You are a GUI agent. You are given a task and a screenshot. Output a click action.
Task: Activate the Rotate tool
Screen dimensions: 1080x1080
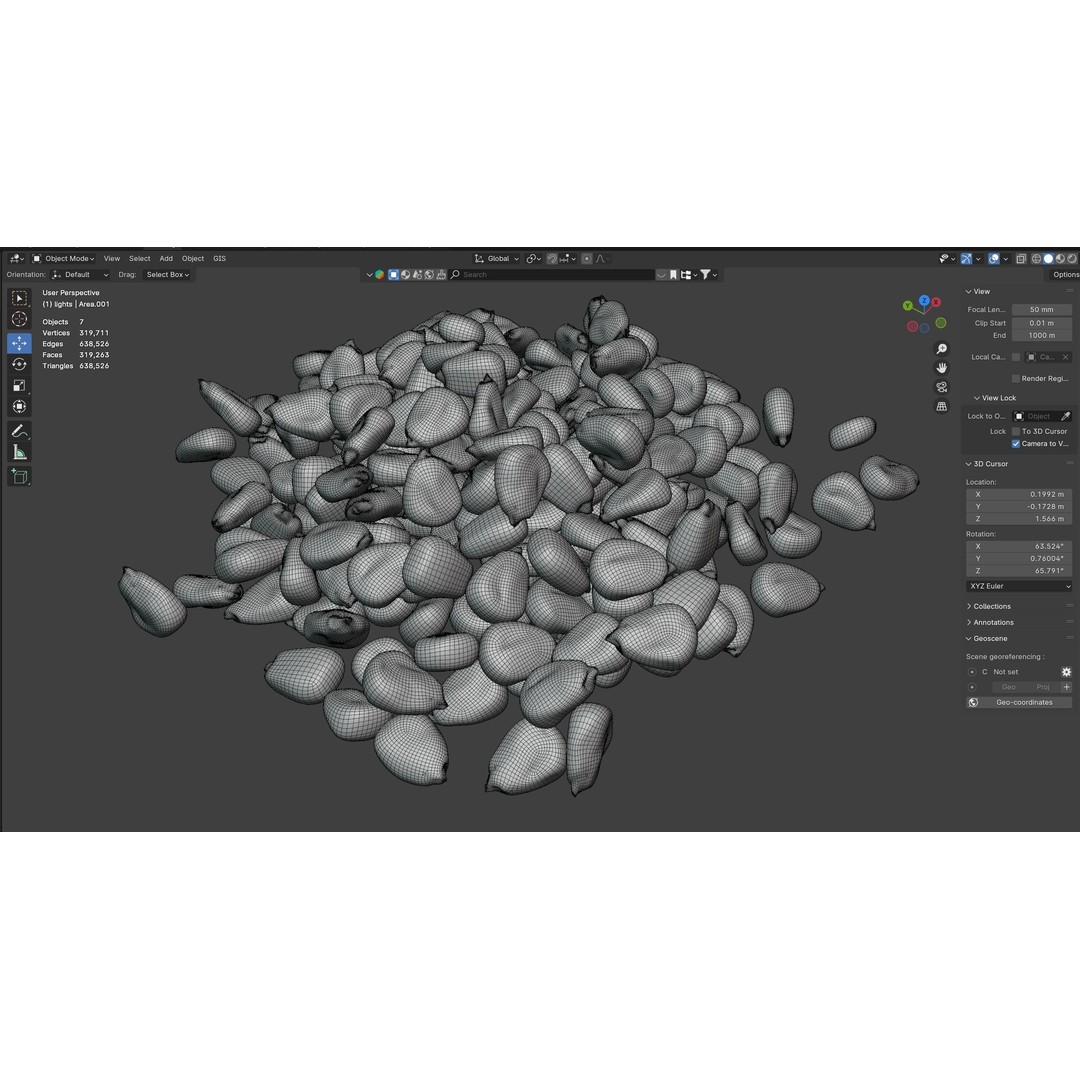point(20,364)
